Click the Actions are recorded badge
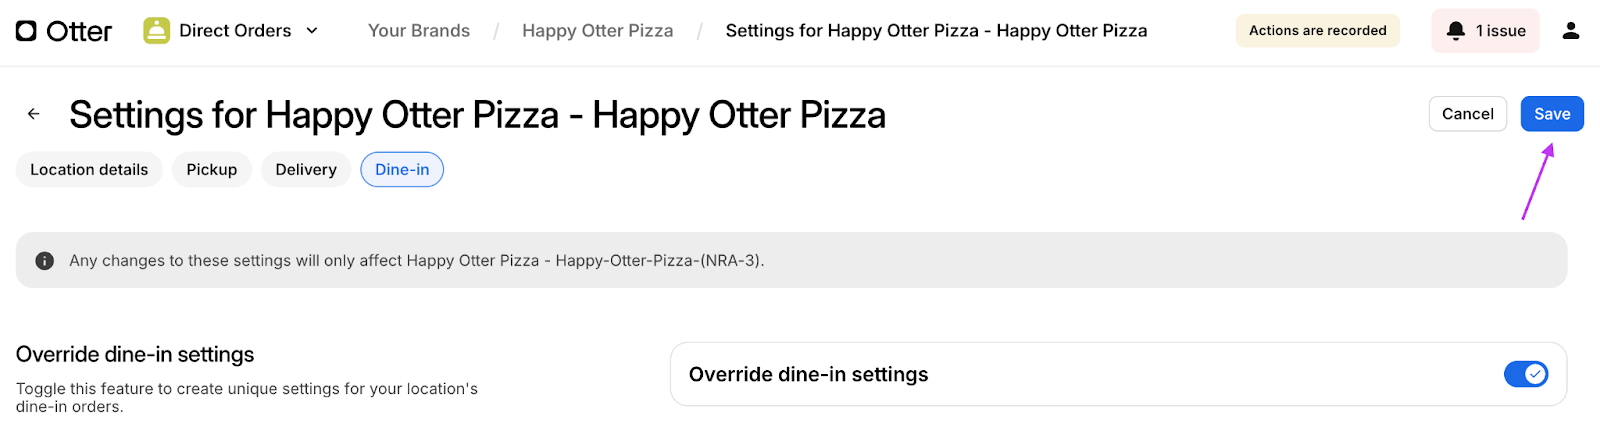 (1317, 31)
